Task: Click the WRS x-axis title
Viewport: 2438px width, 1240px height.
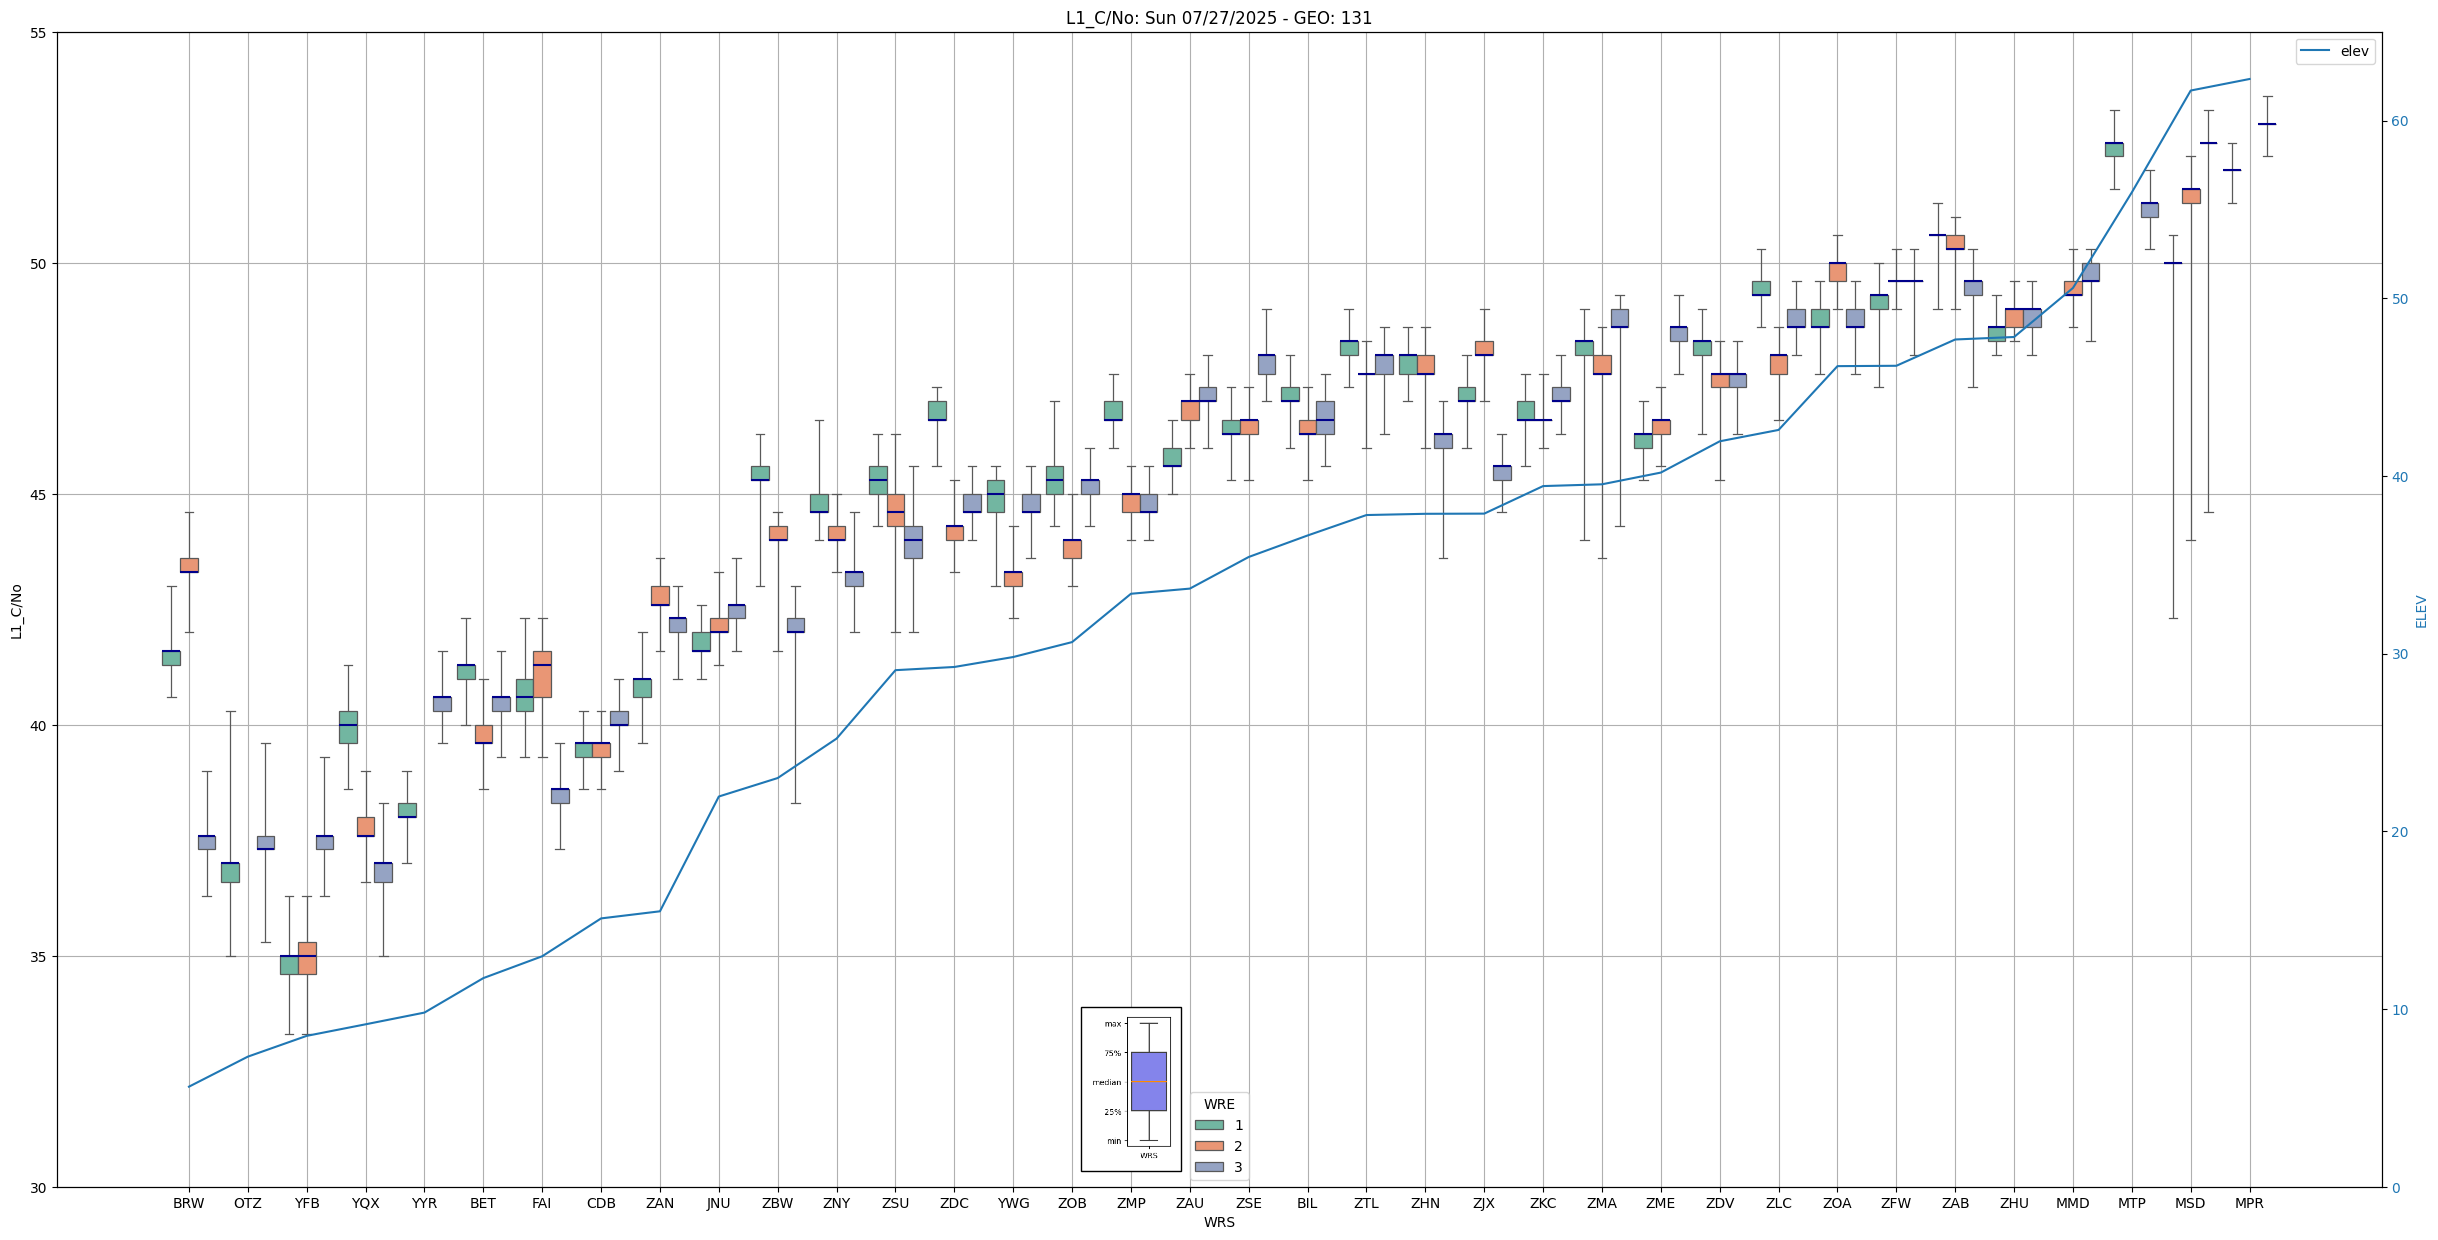Action: click(x=1218, y=1222)
